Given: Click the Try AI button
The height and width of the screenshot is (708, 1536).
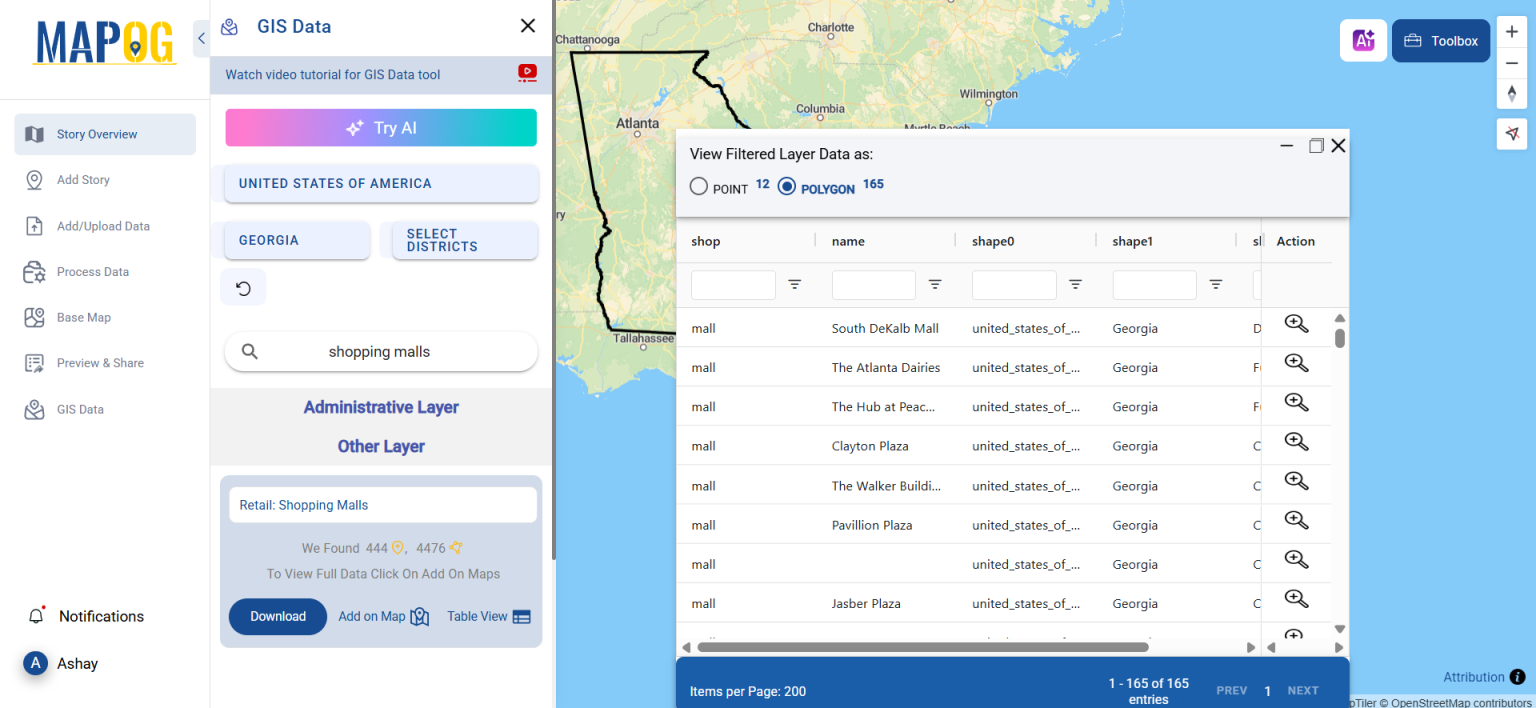Looking at the screenshot, I should point(380,128).
